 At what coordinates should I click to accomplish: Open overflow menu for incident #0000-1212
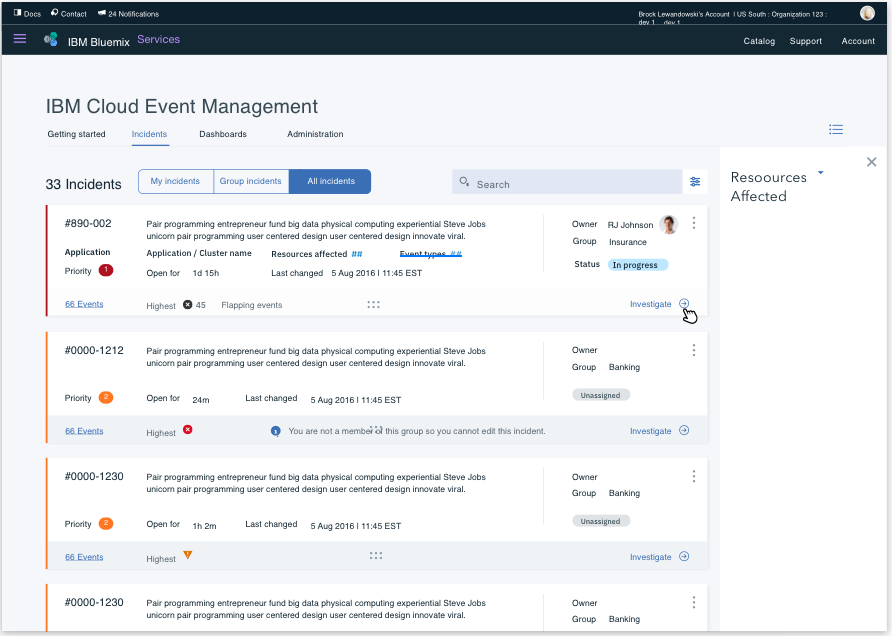(x=693, y=350)
